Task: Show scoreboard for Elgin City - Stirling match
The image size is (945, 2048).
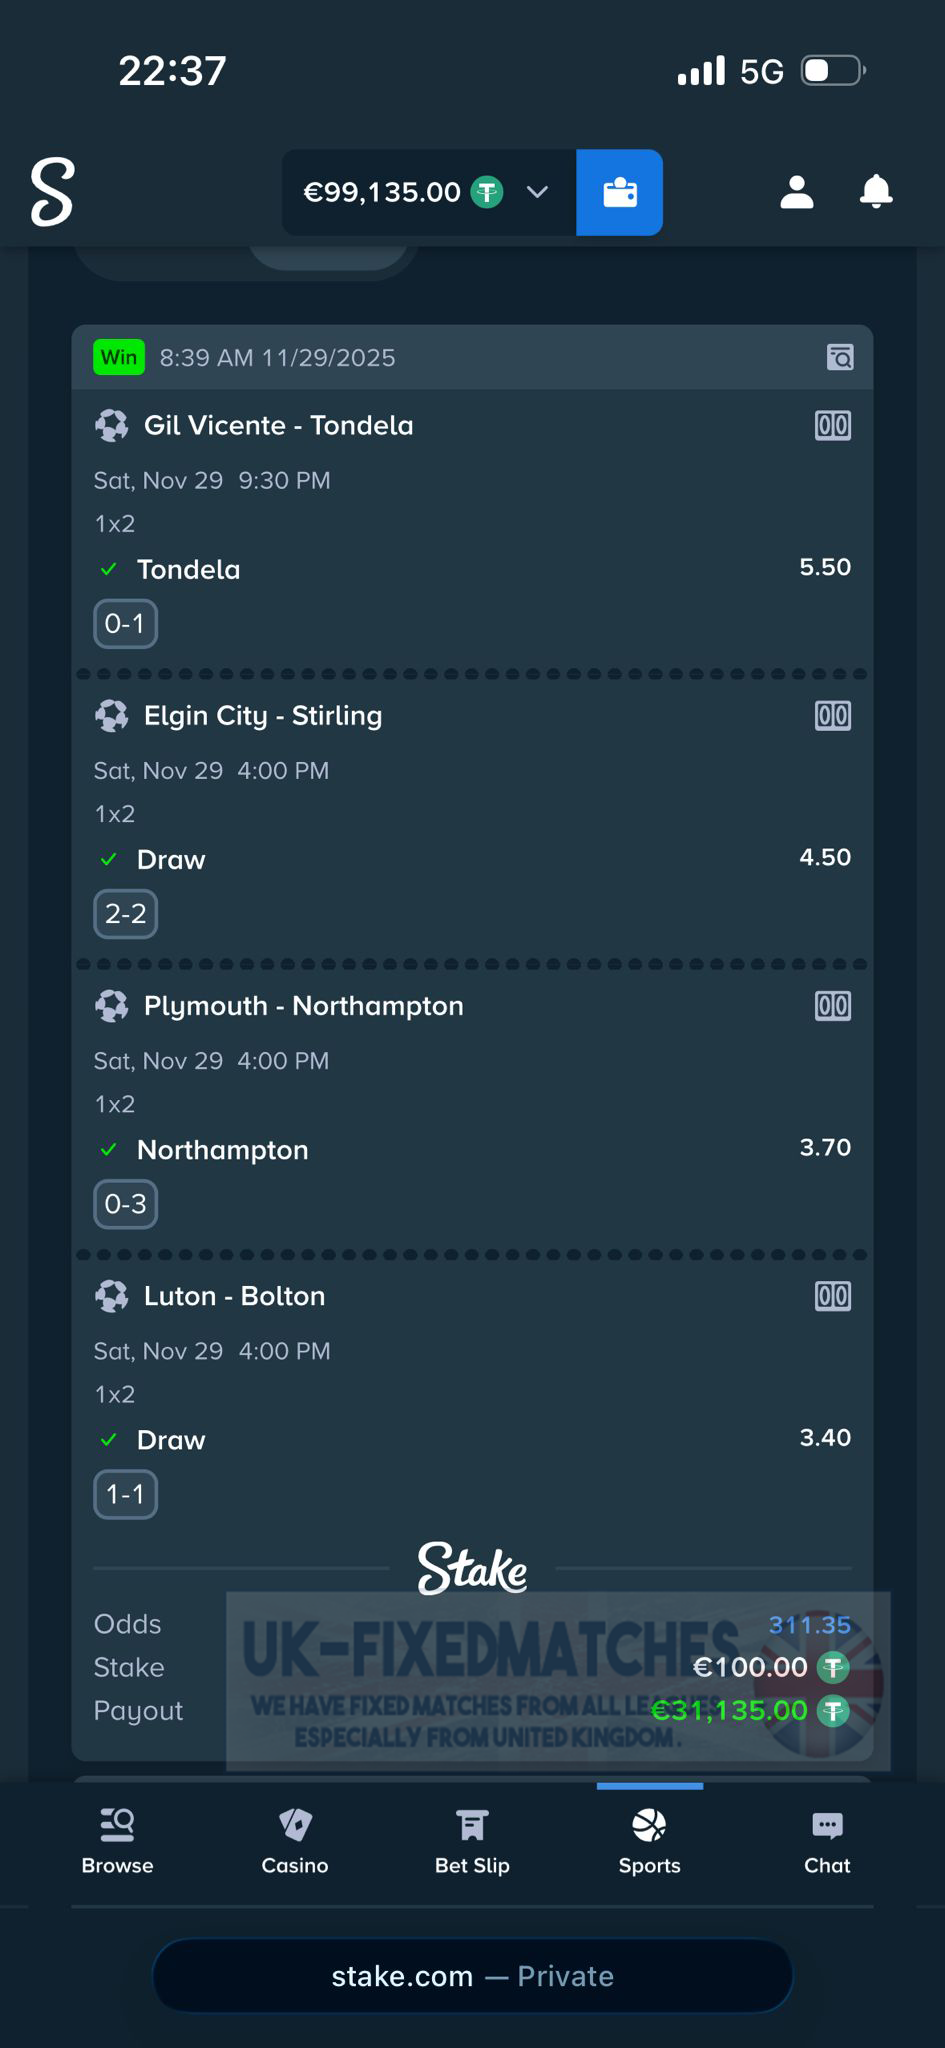Action: pos(831,715)
